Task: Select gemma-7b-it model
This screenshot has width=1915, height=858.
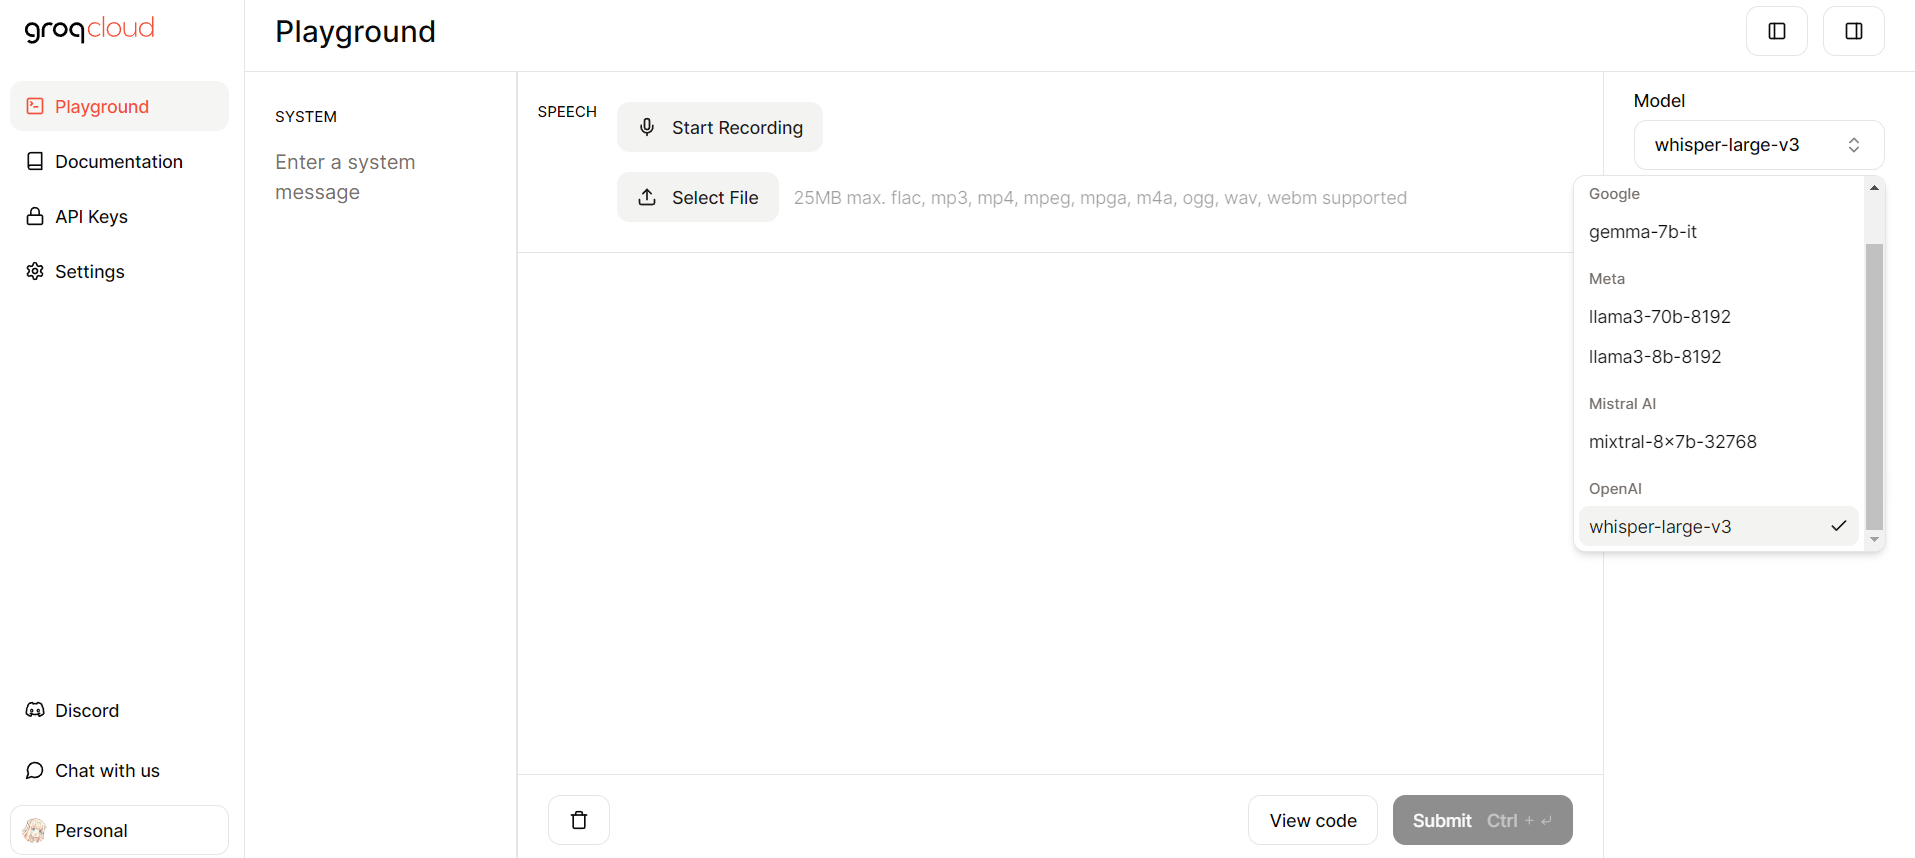Action: pos(1719,232)
